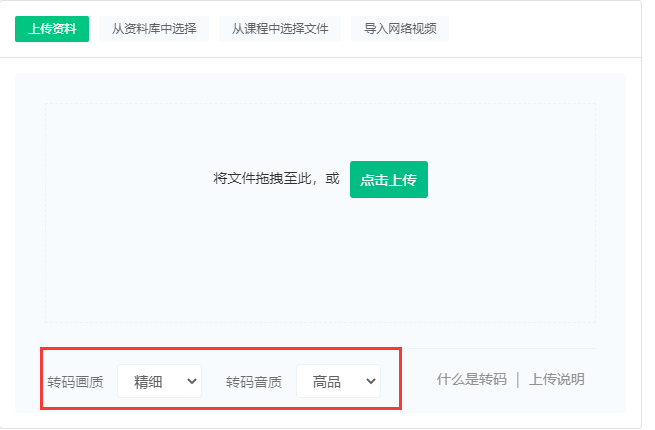Viewport: 655px width, 430px height.
Task: Go to the 导入网络视频 tab
Action: tap(400, 29)
